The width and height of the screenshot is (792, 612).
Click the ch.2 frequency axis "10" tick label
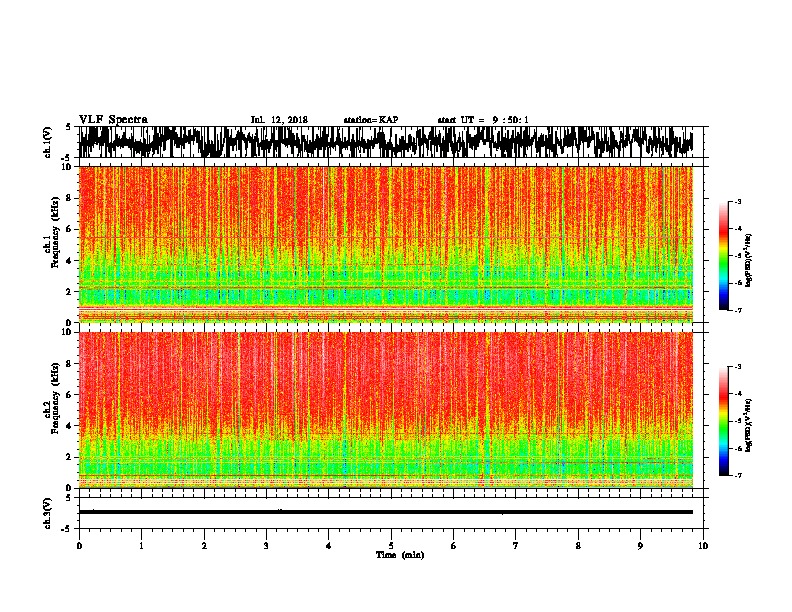tap(67, 333)
